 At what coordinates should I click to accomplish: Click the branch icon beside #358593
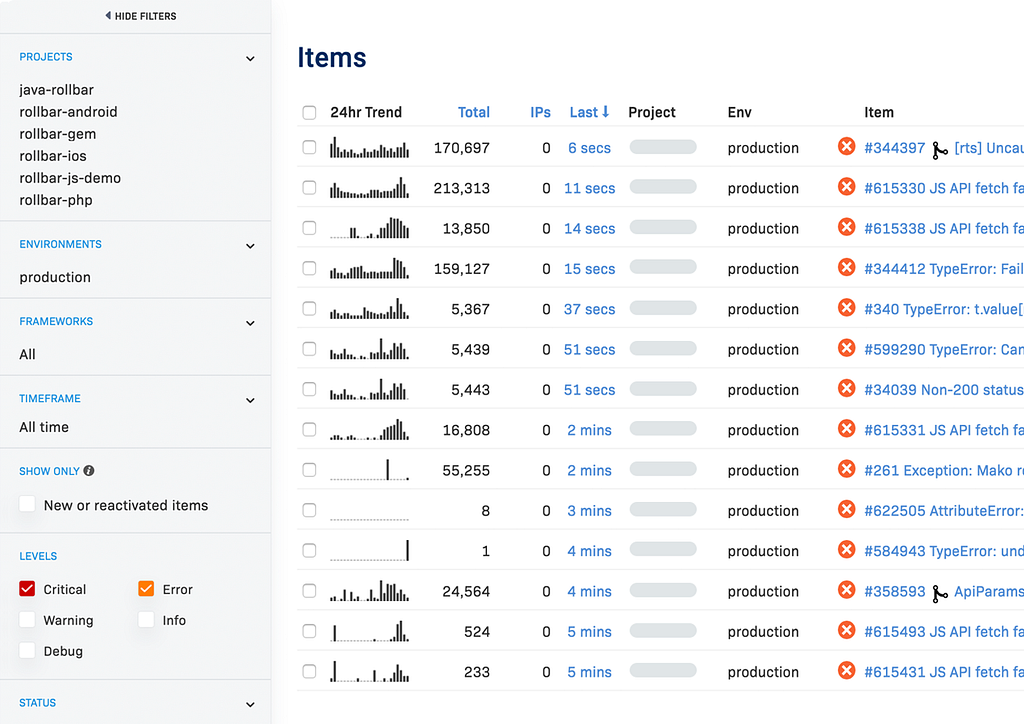point(940,593)
